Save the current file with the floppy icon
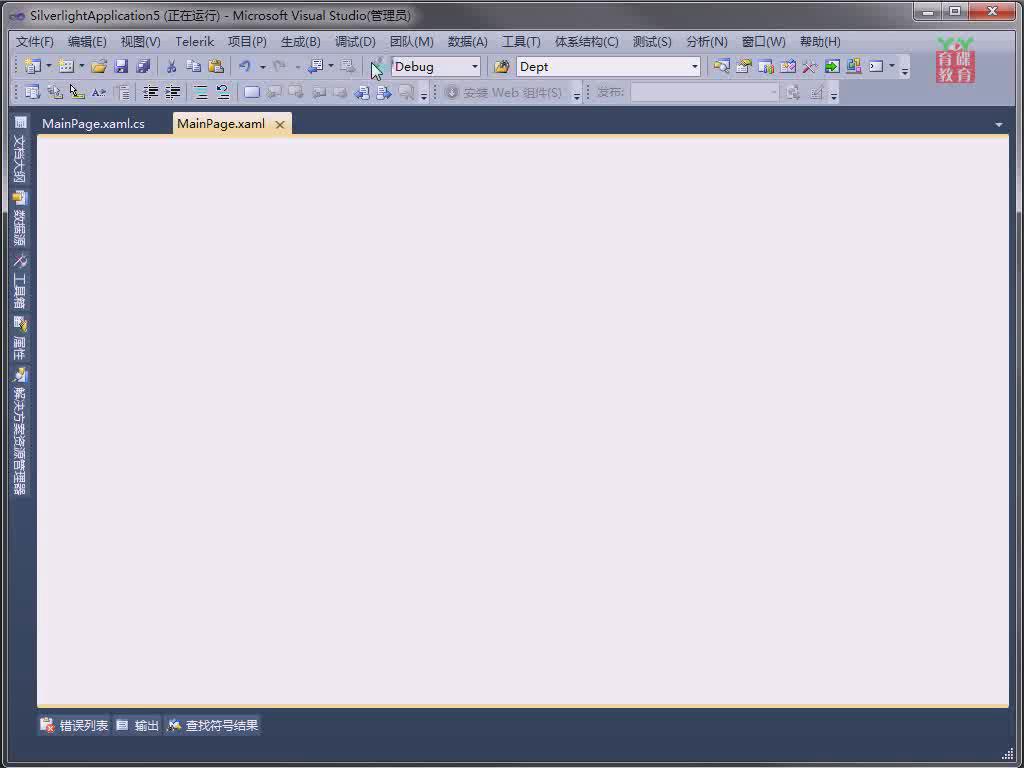The width and height of the screenshot is (1024, 768). (x=121, y=66)
